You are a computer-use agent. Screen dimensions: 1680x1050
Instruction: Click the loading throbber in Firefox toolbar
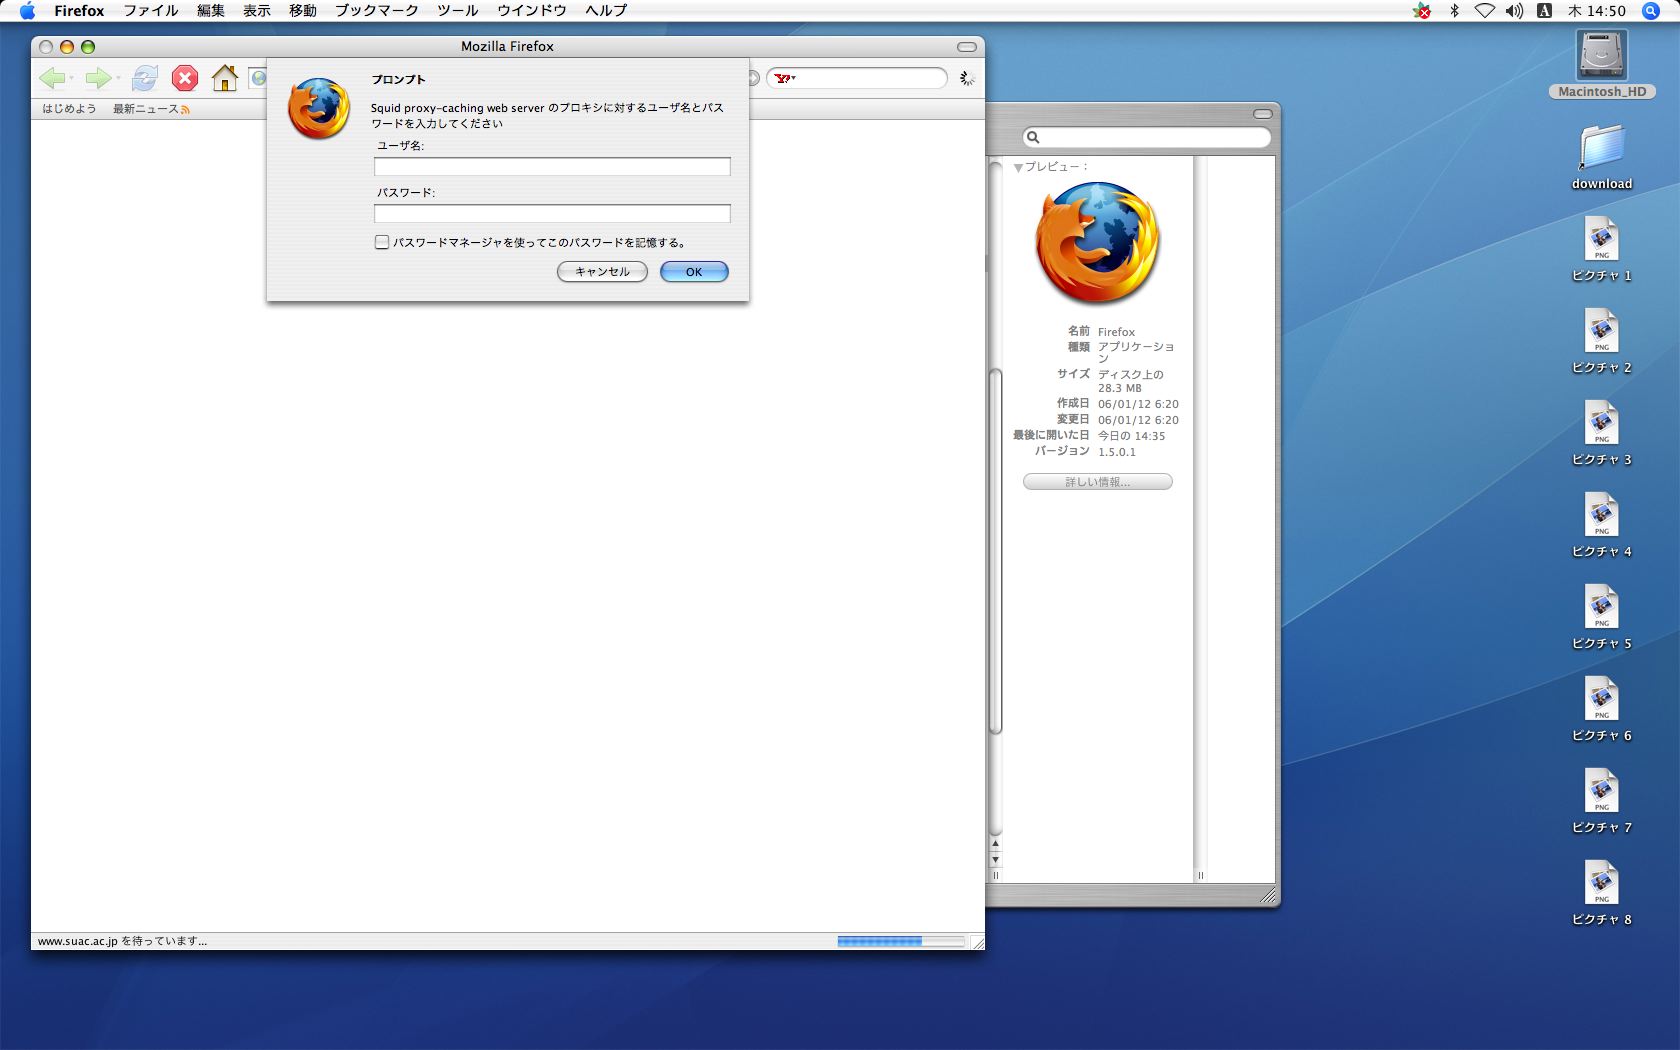tap(966, 78)
